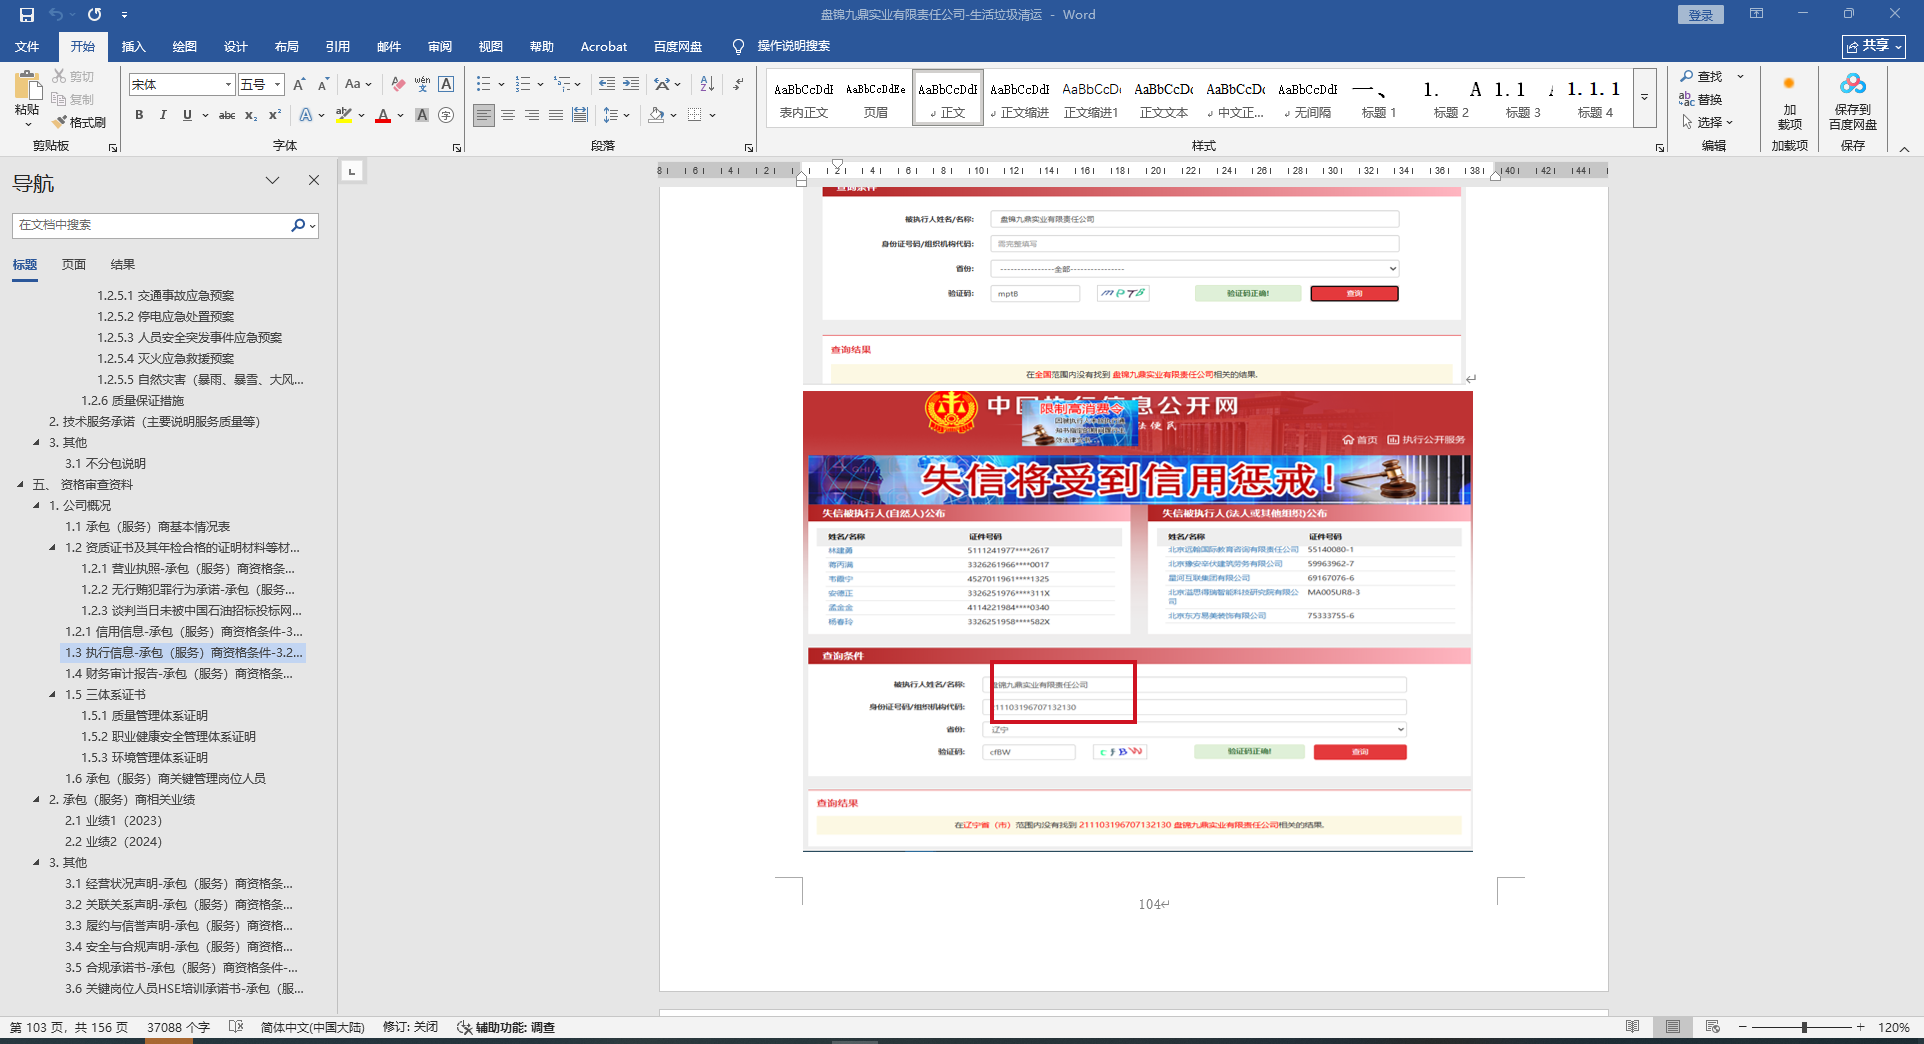Switch to the 结果 tab in navigation
The image size is (1924, 1044).
pyautogui.click(x=123, y=265)
